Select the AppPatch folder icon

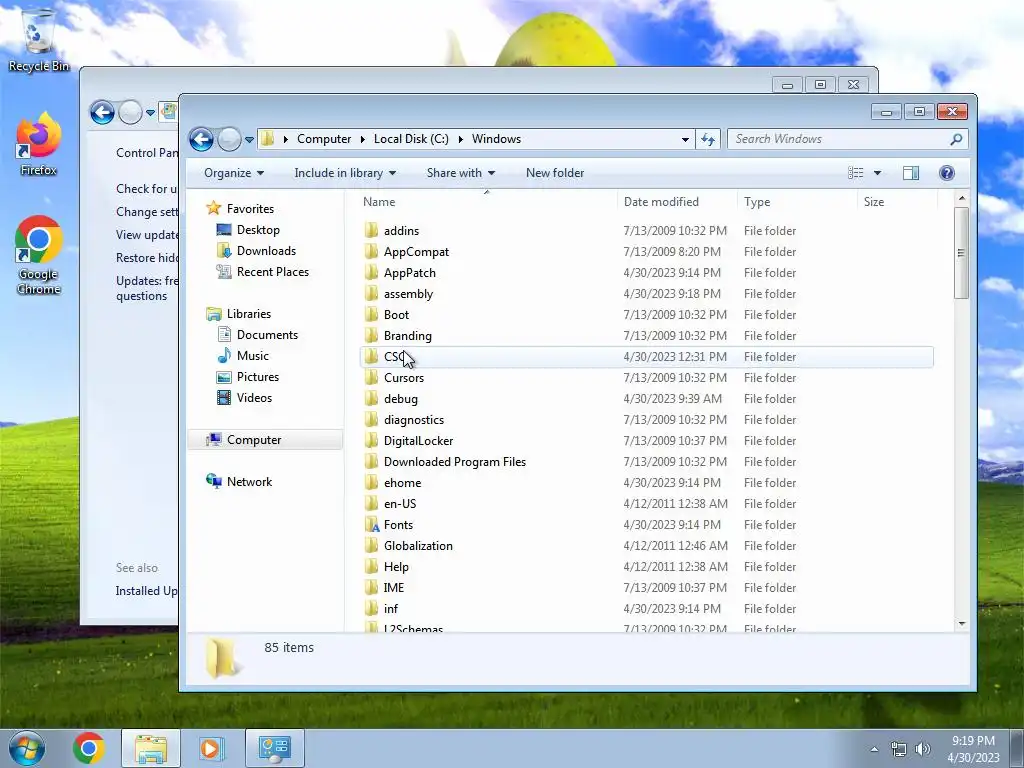[371, 272]
